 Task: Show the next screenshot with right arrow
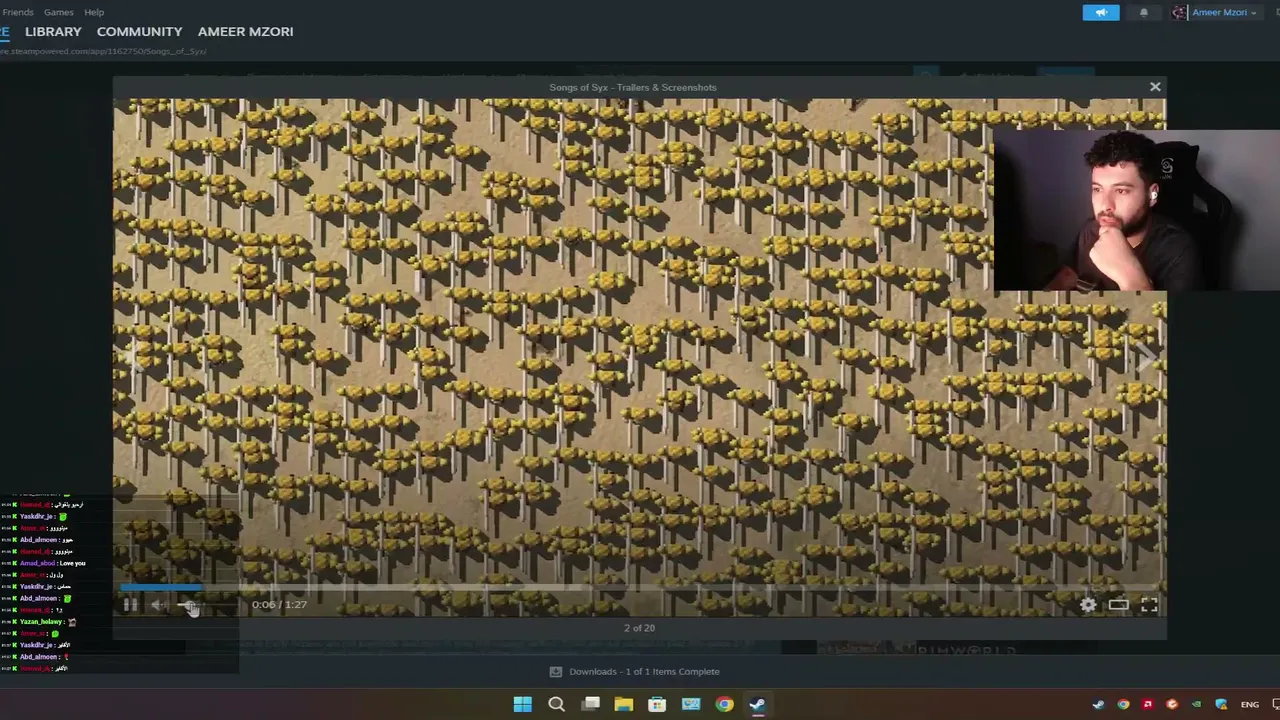pos(1146,358)
